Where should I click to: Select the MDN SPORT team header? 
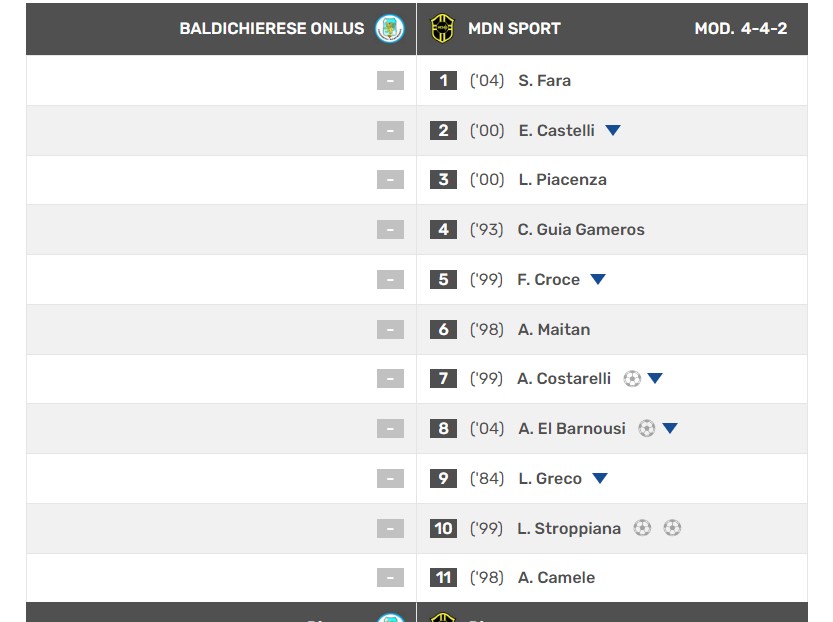point(514,29)
